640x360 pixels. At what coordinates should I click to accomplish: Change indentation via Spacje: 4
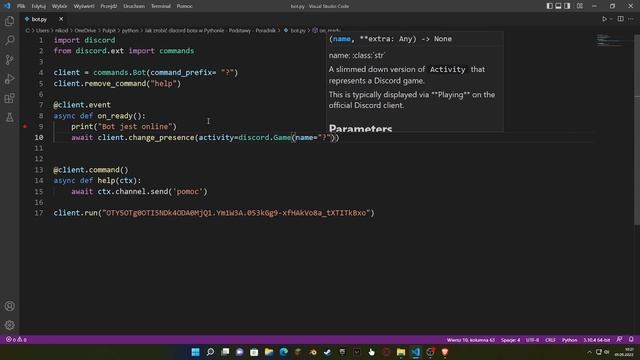click(x=510, y=340)
